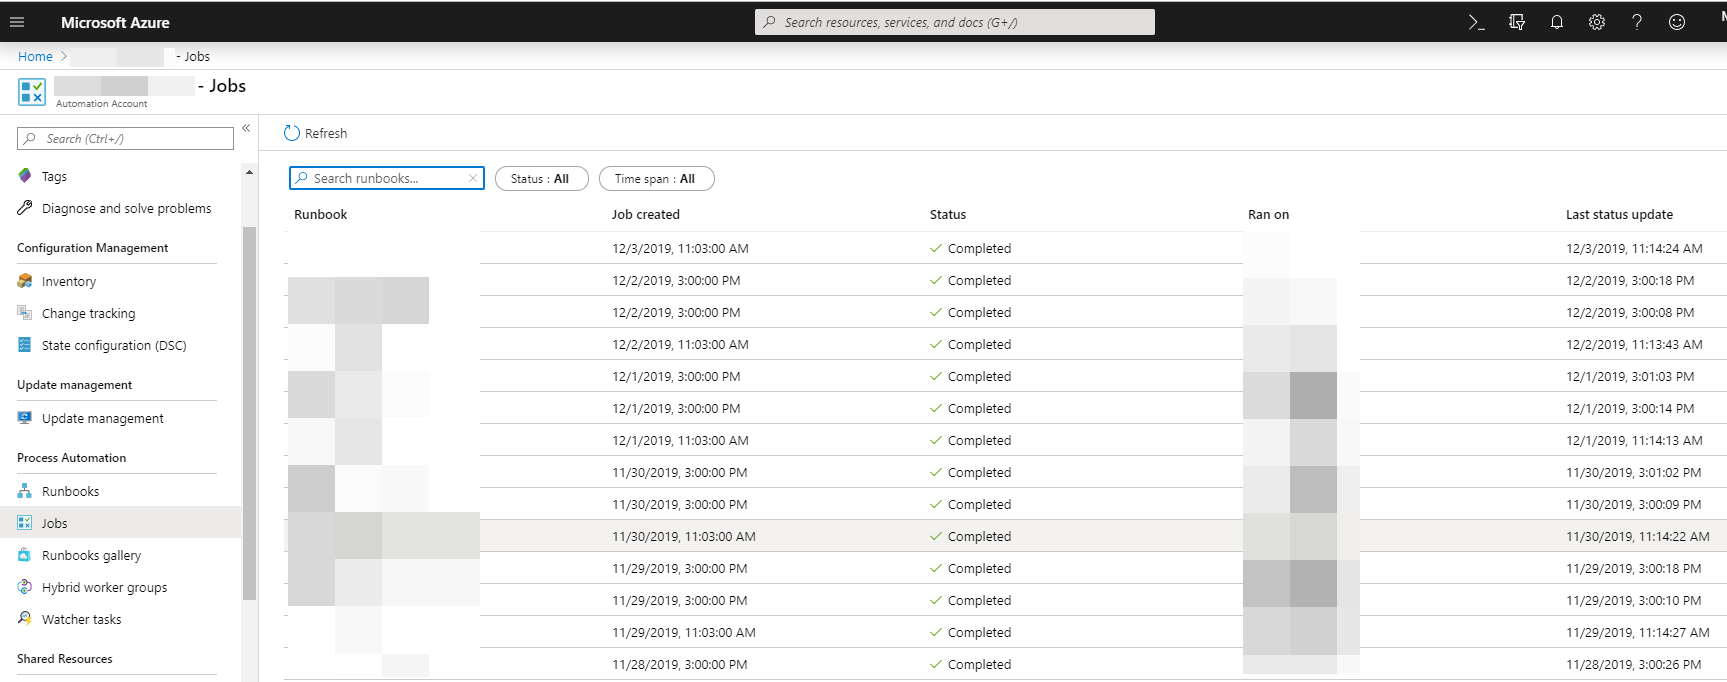Open Hybrid worker groups in the sidebar
The height and width of the screenshot is (682, 1727).
coord(104,587)
